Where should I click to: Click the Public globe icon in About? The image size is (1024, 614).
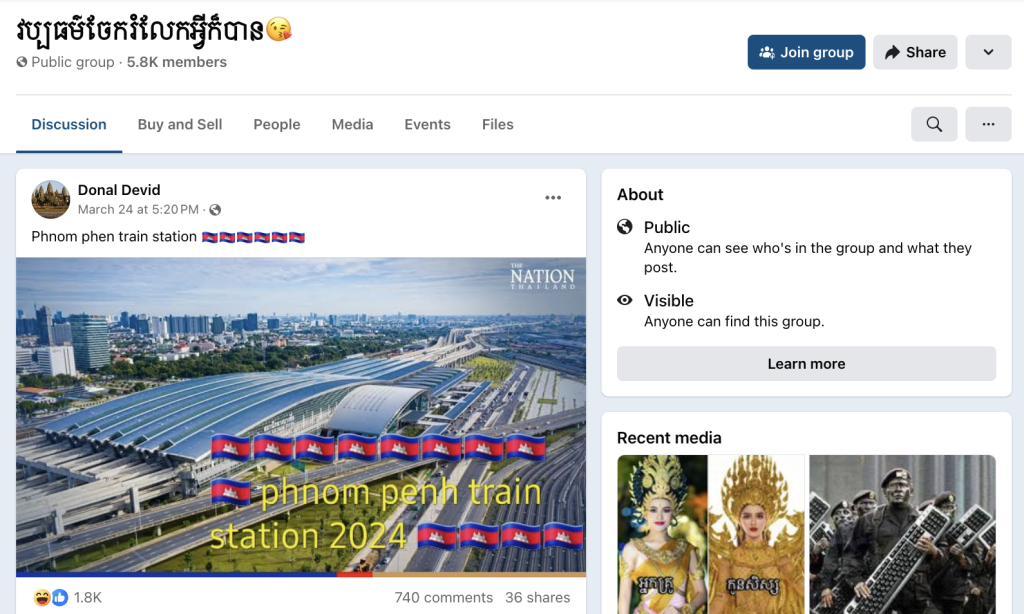pos(625,227)
